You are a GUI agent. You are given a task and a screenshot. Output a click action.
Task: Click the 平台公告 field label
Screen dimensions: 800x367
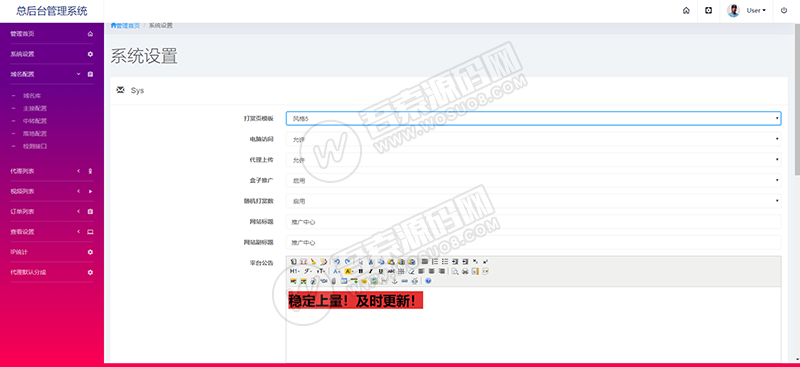[261, 263]
